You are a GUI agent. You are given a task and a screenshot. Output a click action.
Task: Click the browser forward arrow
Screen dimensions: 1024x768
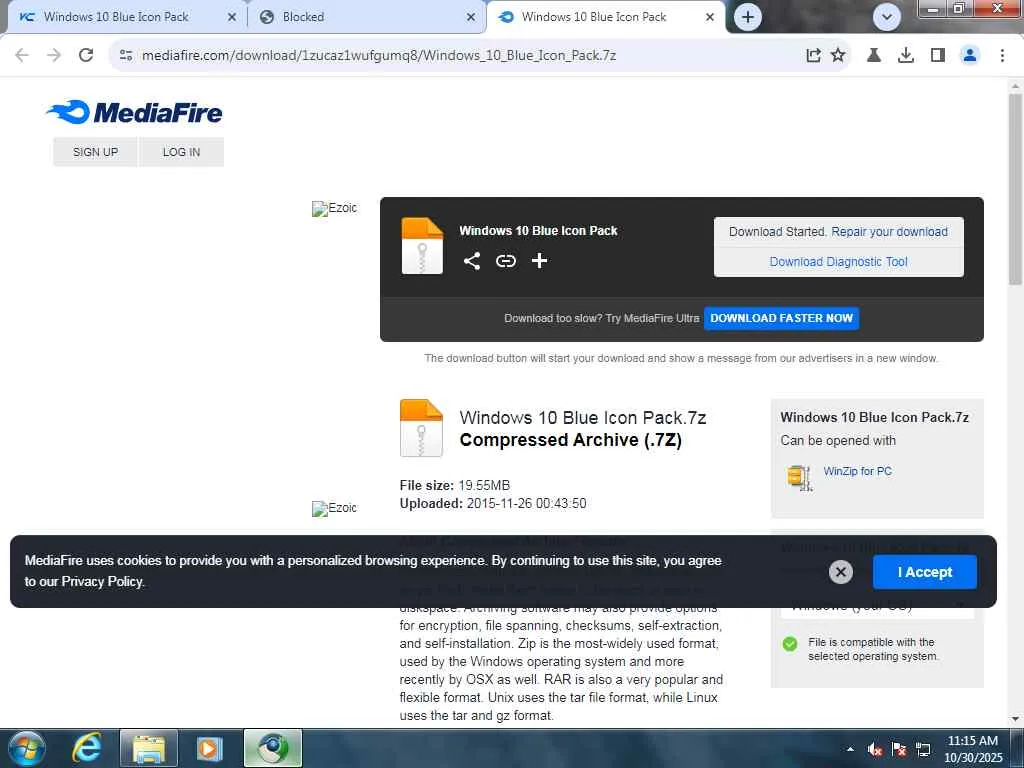(54, 55)
